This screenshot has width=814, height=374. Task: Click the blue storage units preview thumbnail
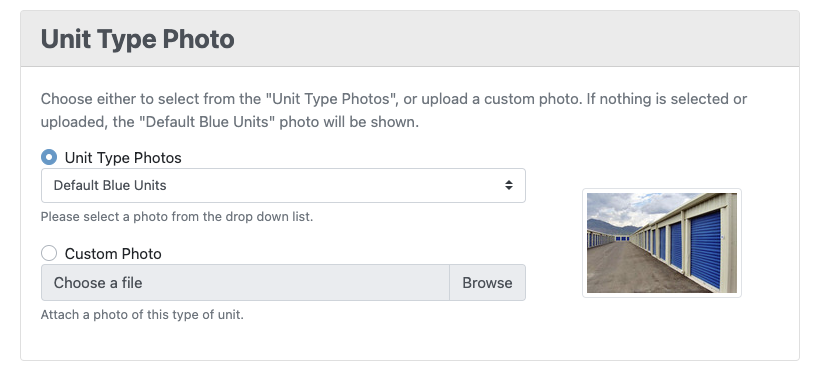coord(662,243)
